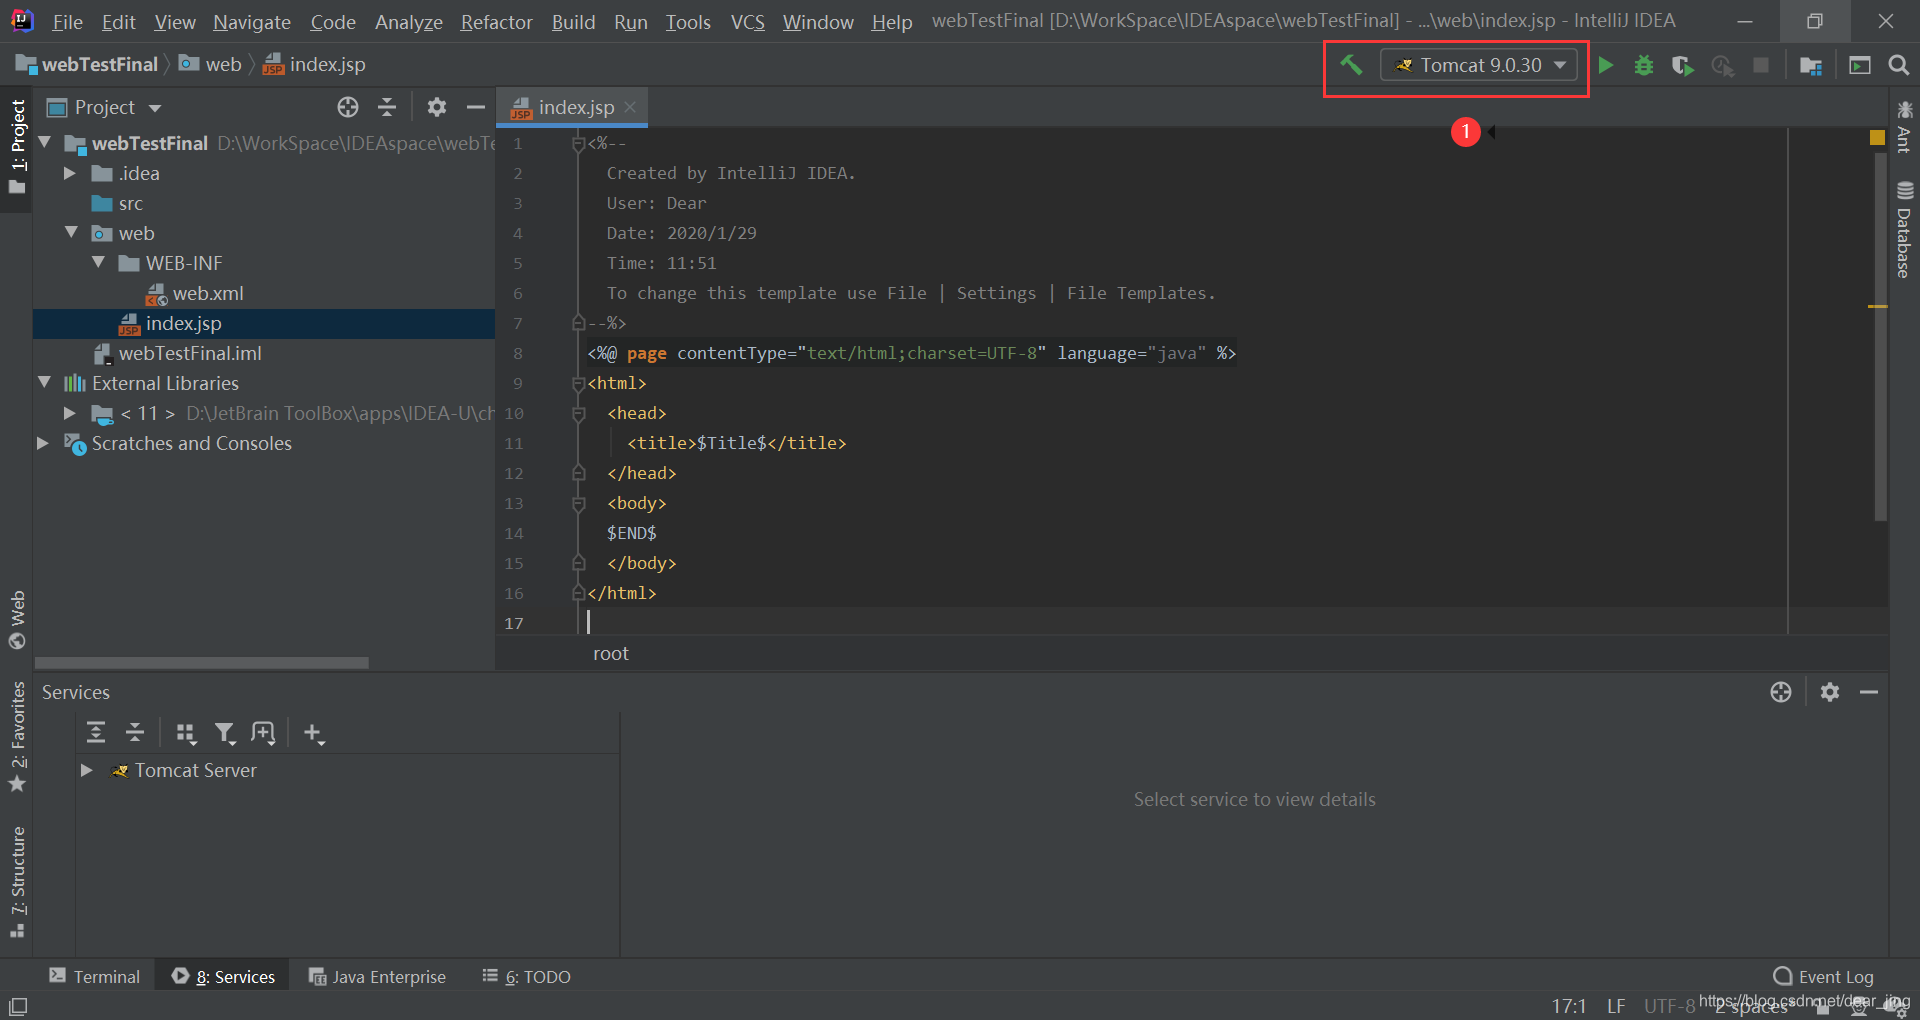Start debugging with the bug icon
1920x1020 pixels.
(1644, 65)
